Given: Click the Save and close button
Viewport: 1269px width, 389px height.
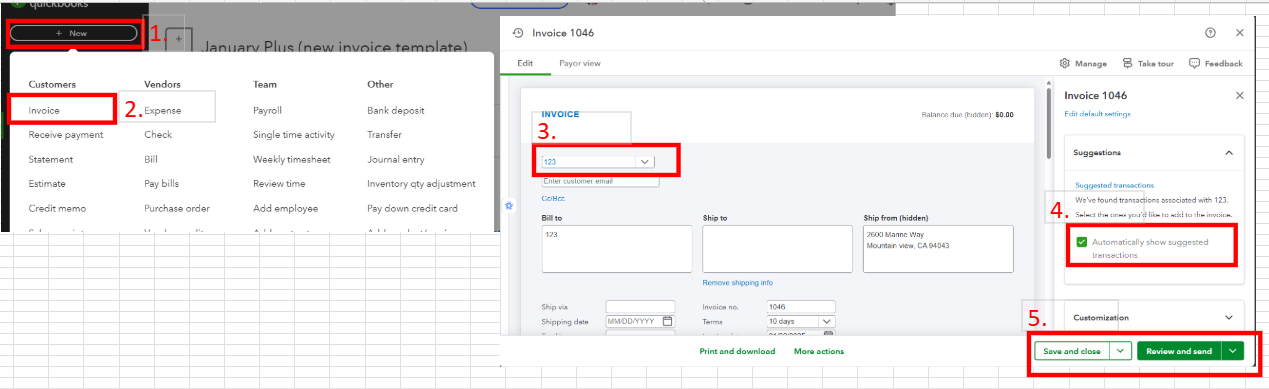Looking at the screenshot, I should coord(1071,351).
